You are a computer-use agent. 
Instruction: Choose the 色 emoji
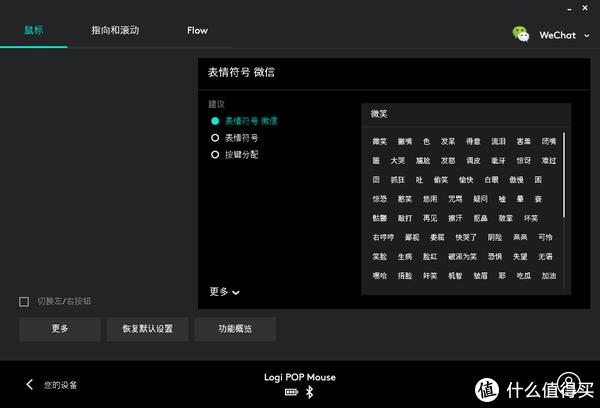click(x=426, y=142)
